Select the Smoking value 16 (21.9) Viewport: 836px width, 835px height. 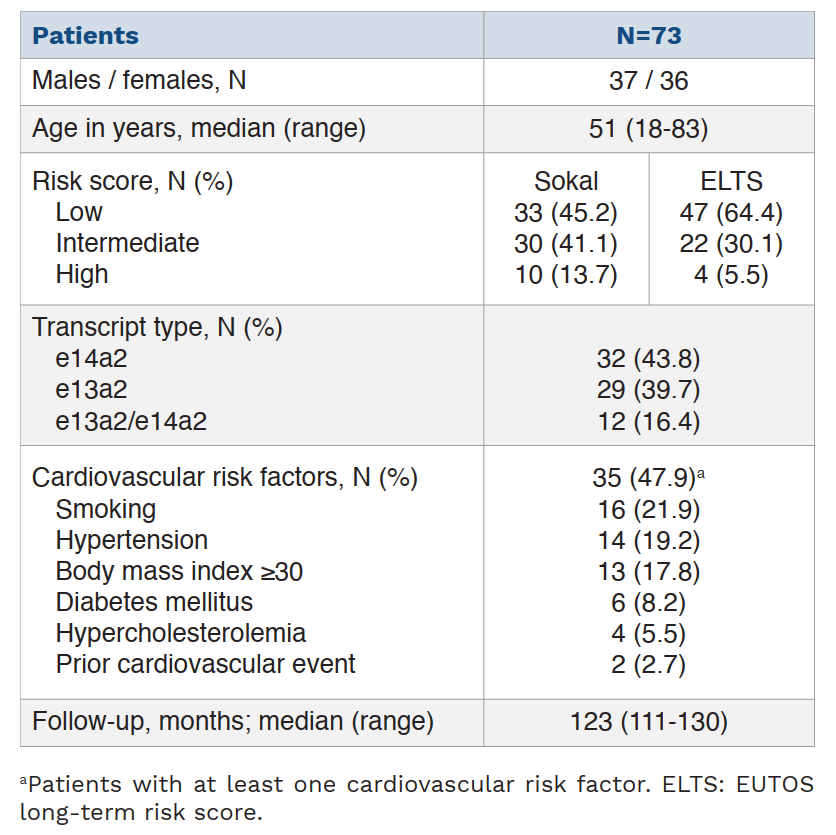(648, 510)
